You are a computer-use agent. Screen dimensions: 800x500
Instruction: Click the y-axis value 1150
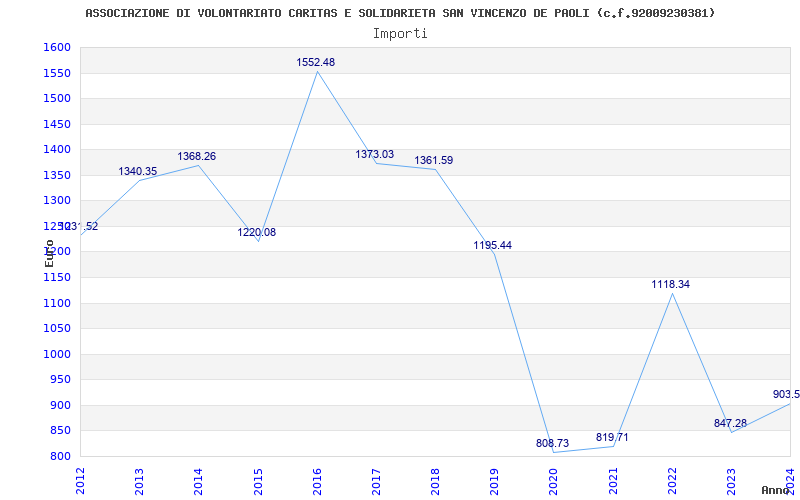click(57, 278)
